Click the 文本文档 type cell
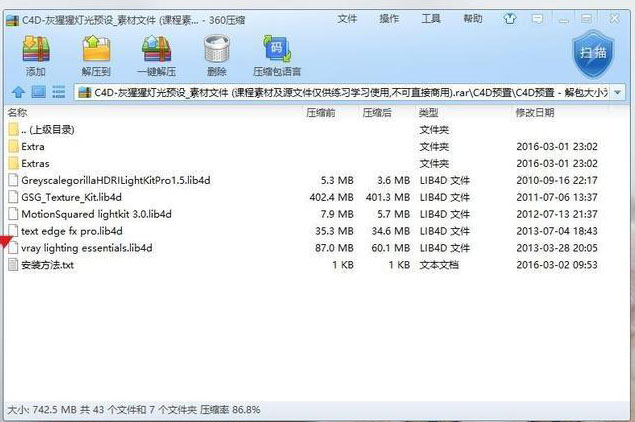 pos(439,265)
